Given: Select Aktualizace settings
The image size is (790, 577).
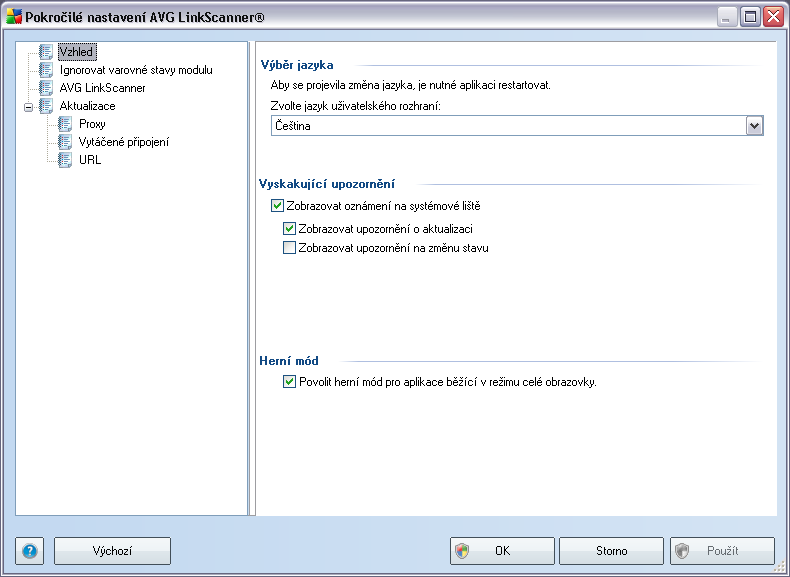Looking at the screenshot, I should coord(87,106).
